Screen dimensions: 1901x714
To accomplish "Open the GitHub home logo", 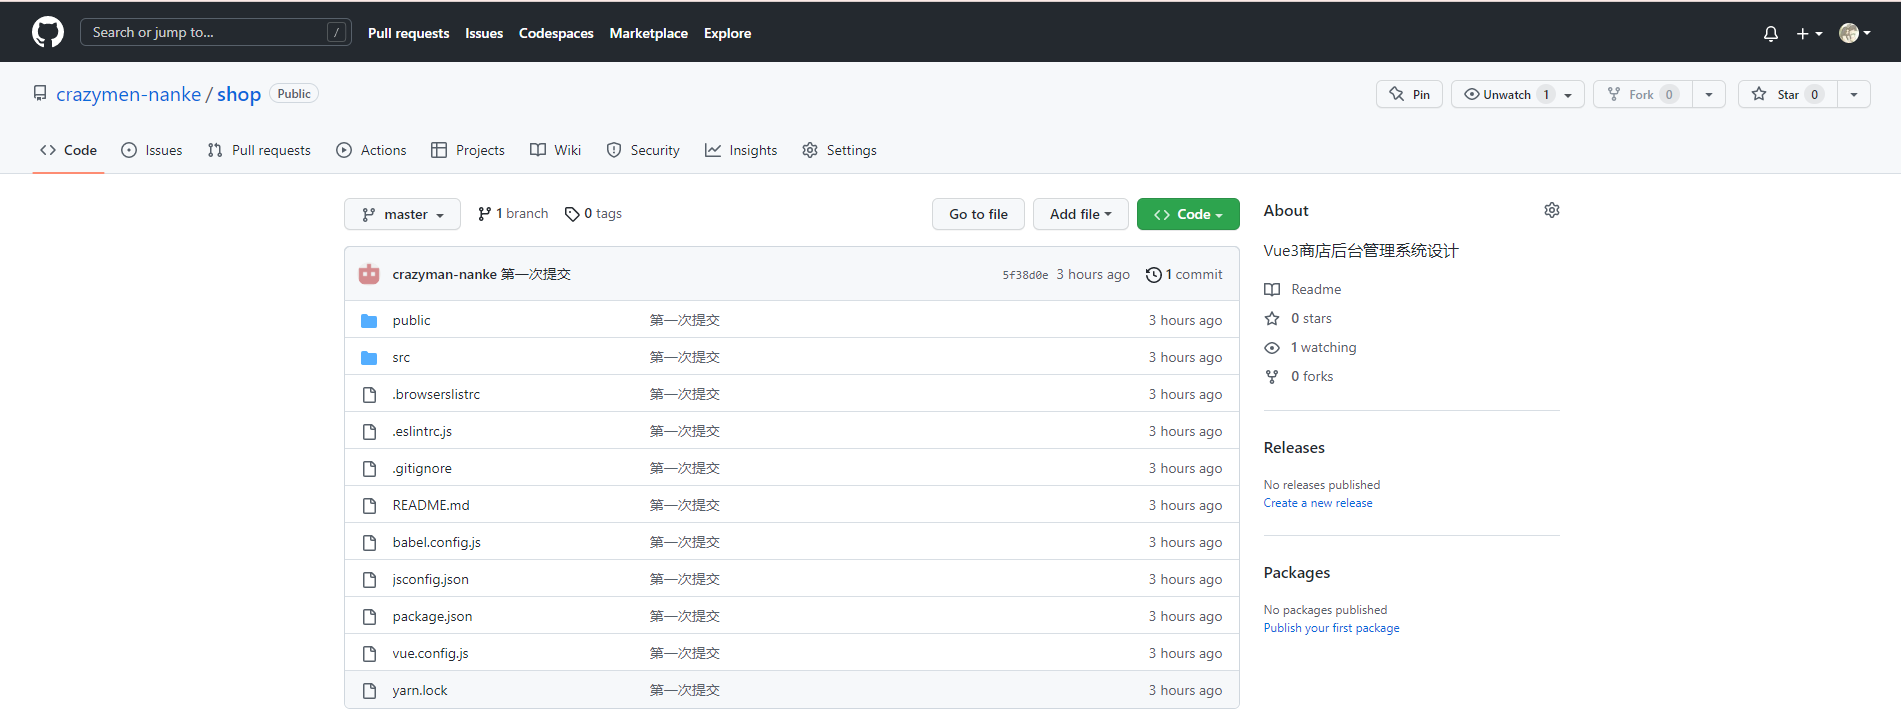I will point(48,32).
